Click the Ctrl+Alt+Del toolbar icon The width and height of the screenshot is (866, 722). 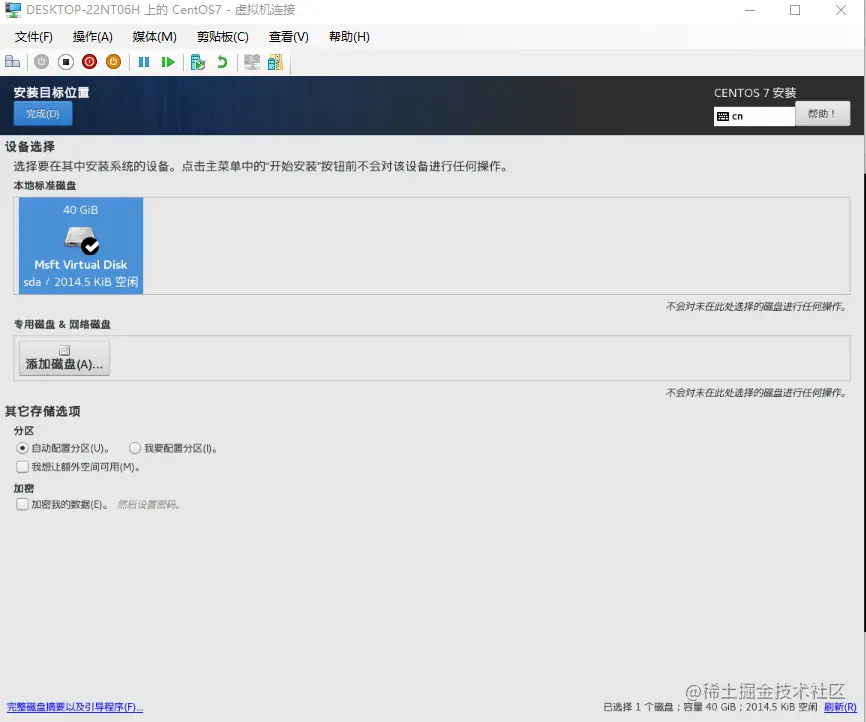(12, 61)
